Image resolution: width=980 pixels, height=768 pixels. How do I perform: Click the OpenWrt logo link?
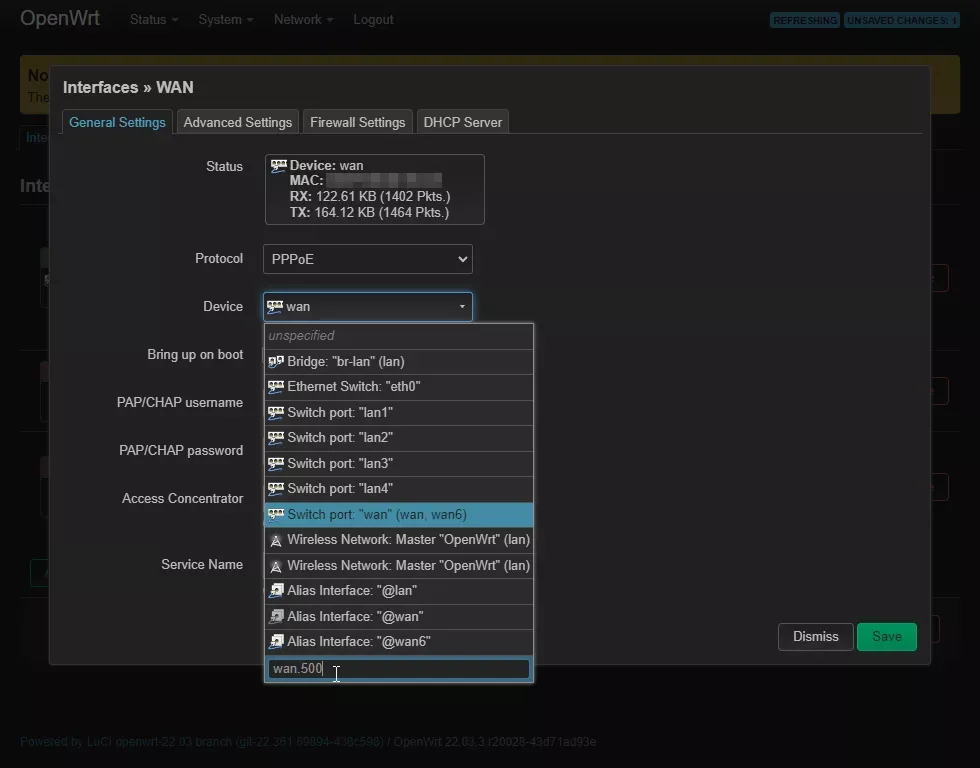tap(59, 18)
